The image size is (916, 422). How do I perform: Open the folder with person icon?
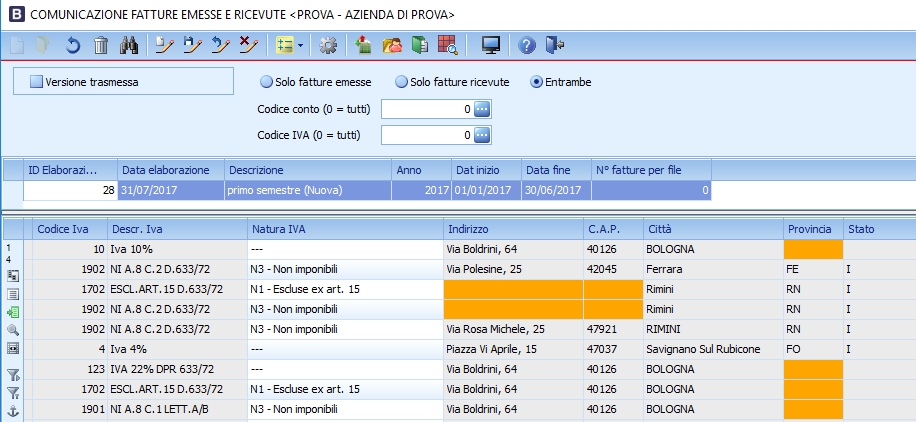[392, 45]
